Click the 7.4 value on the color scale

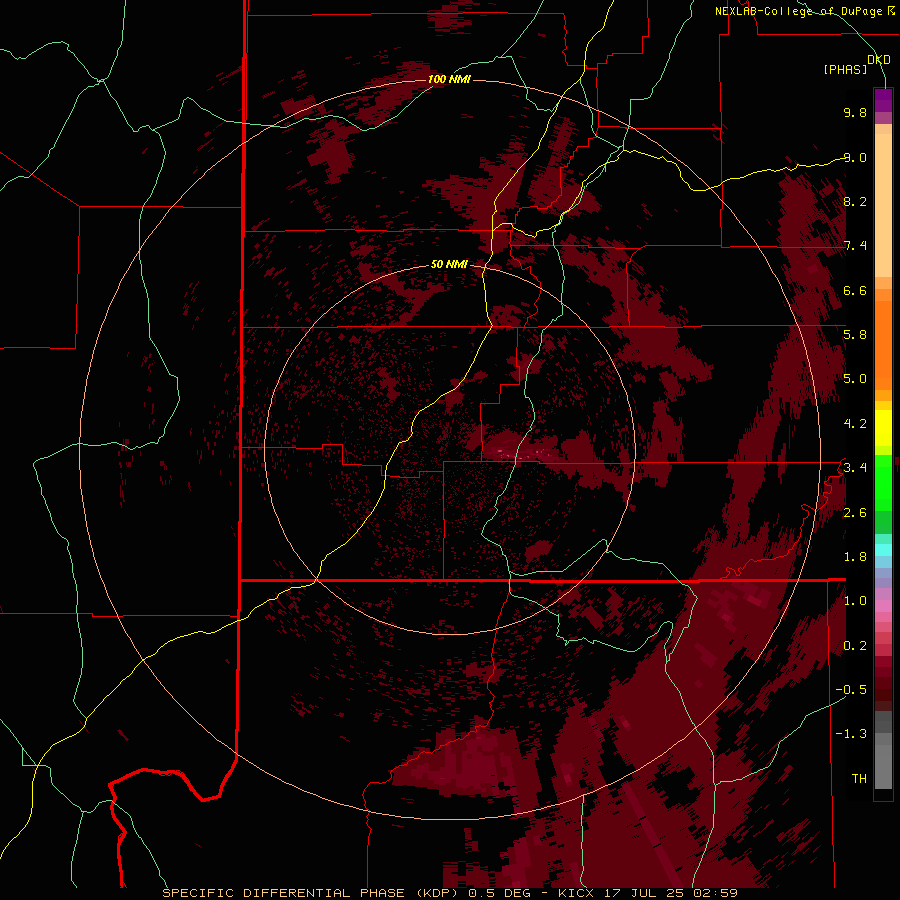855,246
